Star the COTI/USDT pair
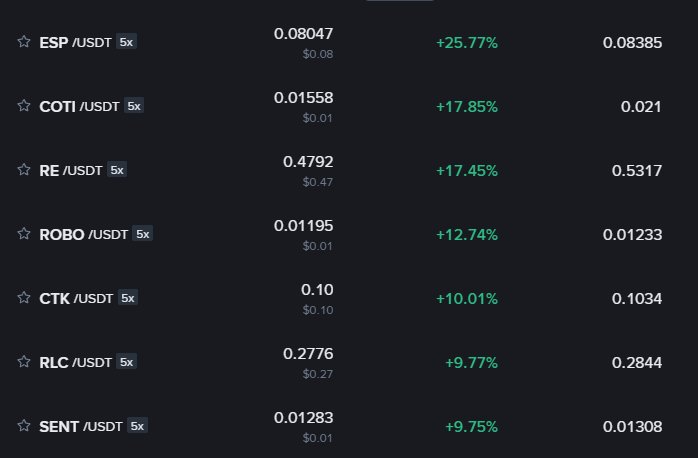 [x=24, y=106]
